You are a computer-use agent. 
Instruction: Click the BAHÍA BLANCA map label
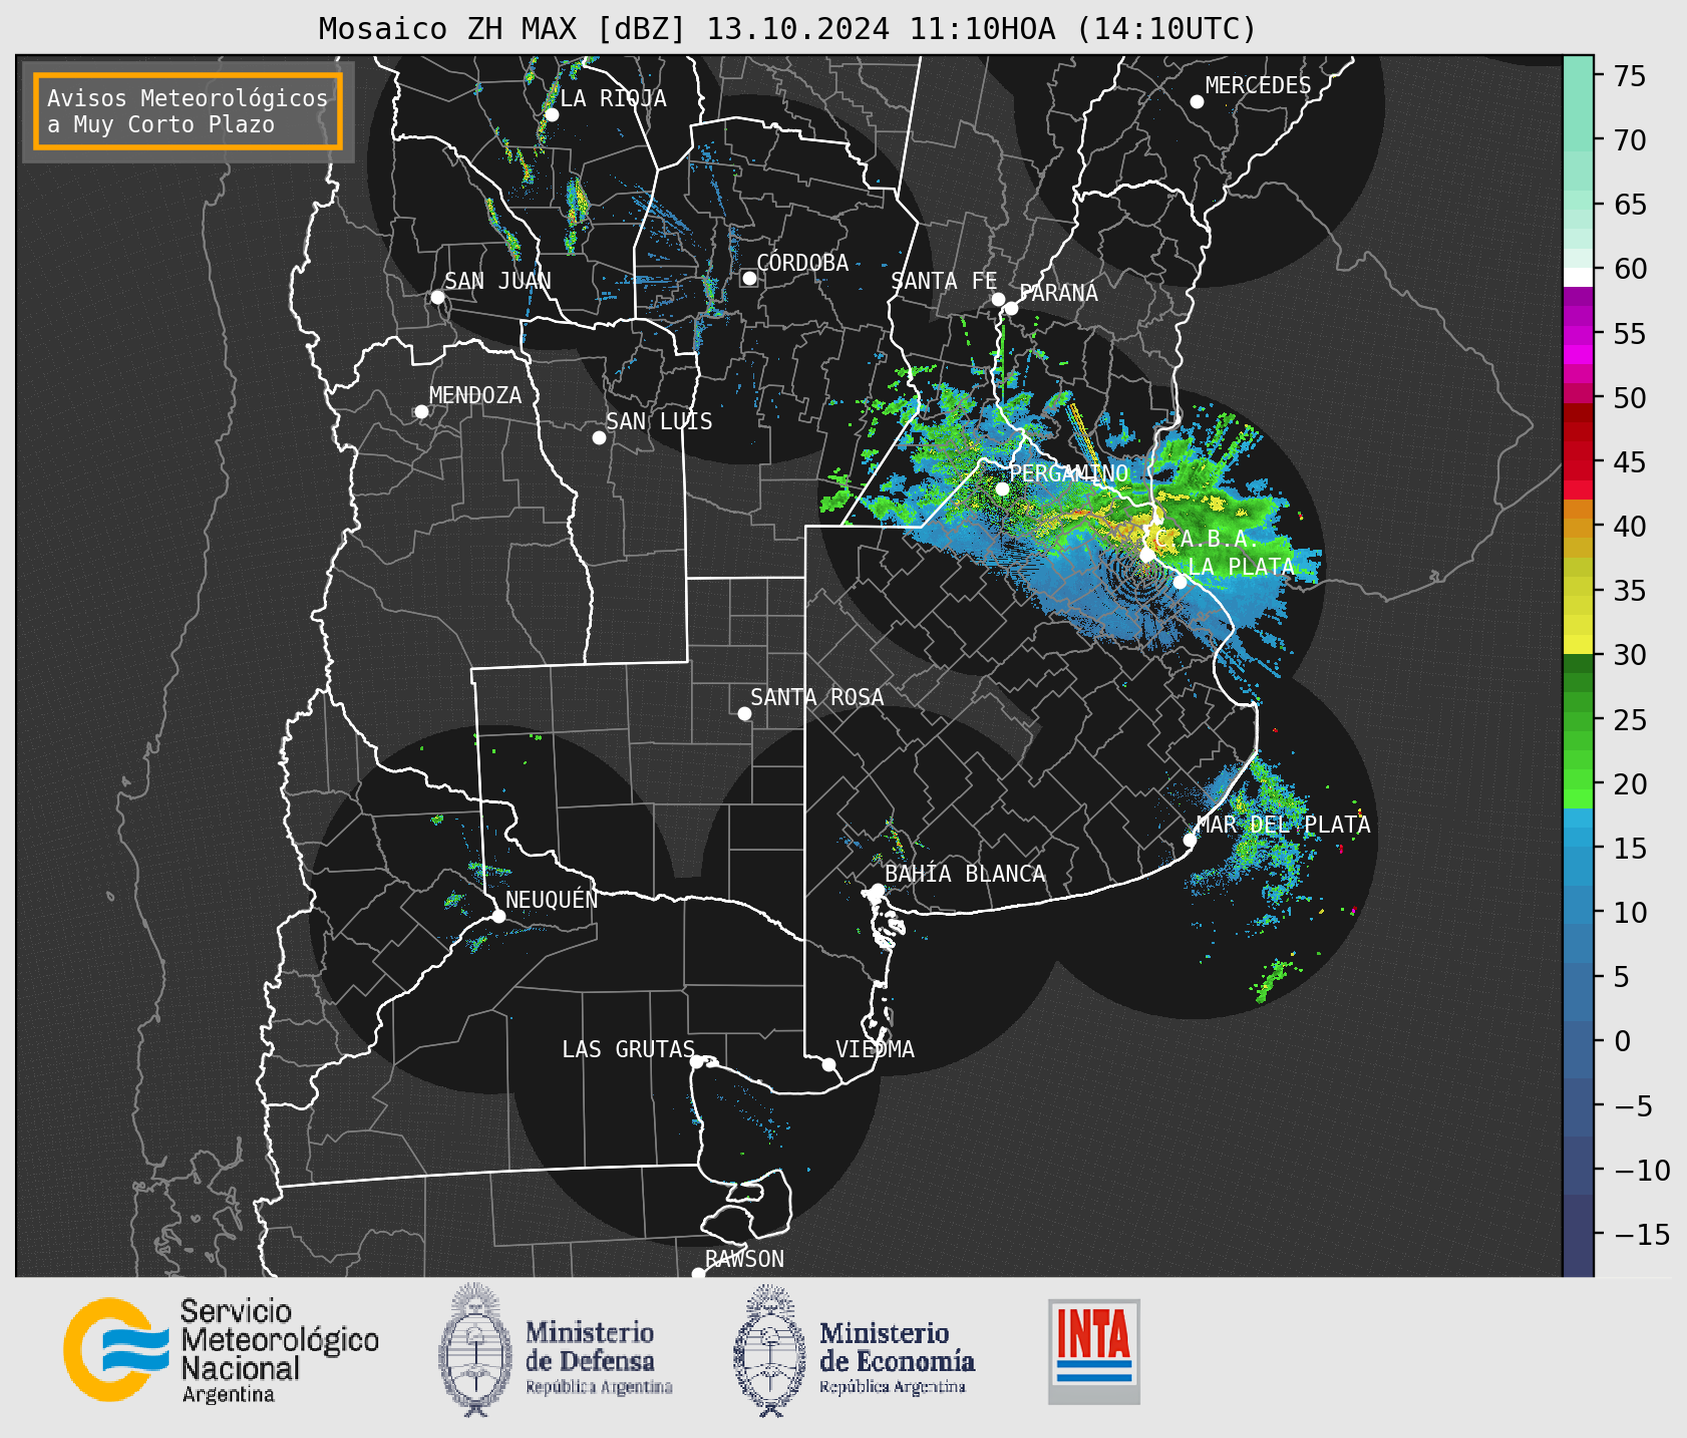coord(965,873)
